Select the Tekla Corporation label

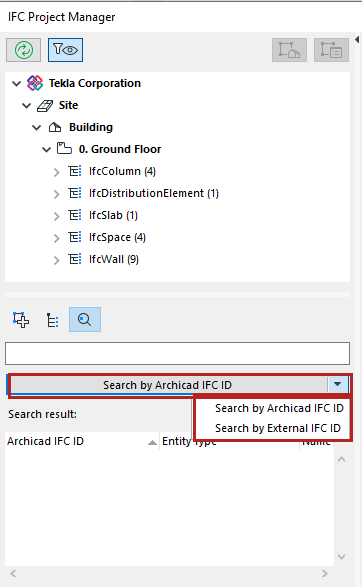(95, 83)
